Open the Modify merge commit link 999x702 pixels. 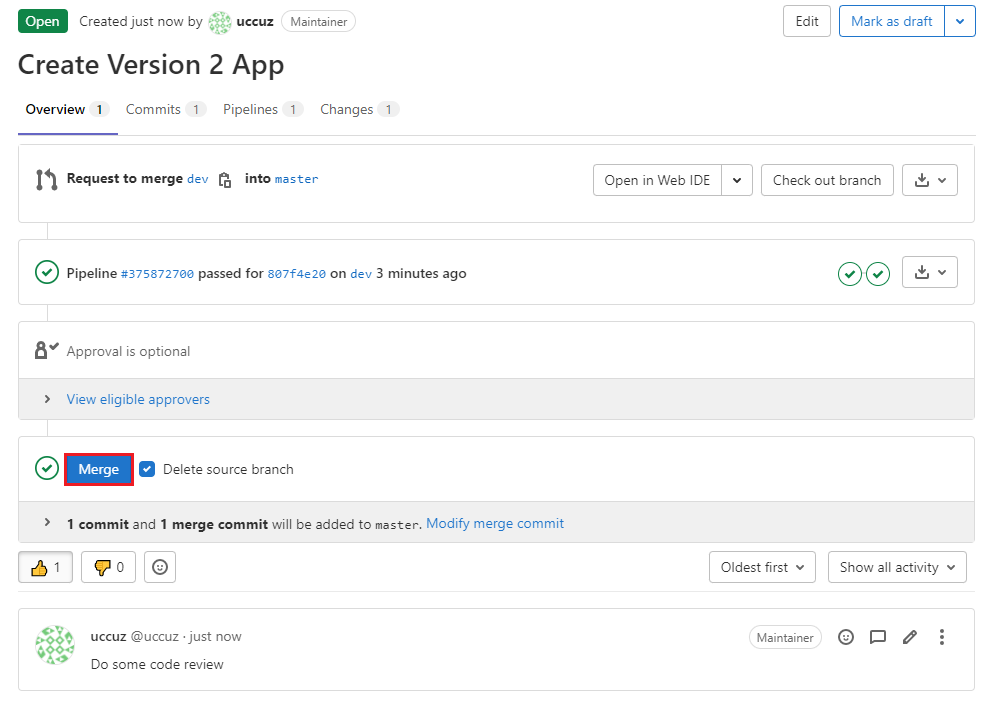(x=494, y=523)
